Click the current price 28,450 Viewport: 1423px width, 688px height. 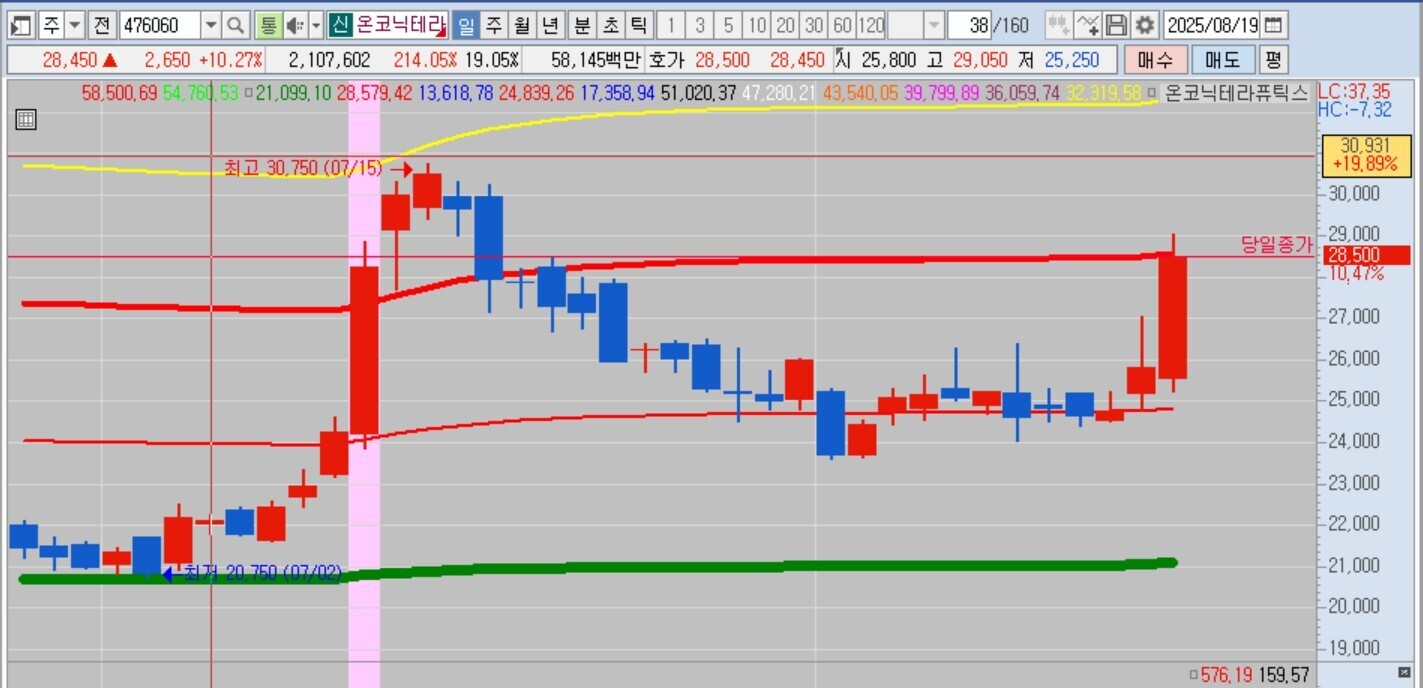(x=70, y=60)
